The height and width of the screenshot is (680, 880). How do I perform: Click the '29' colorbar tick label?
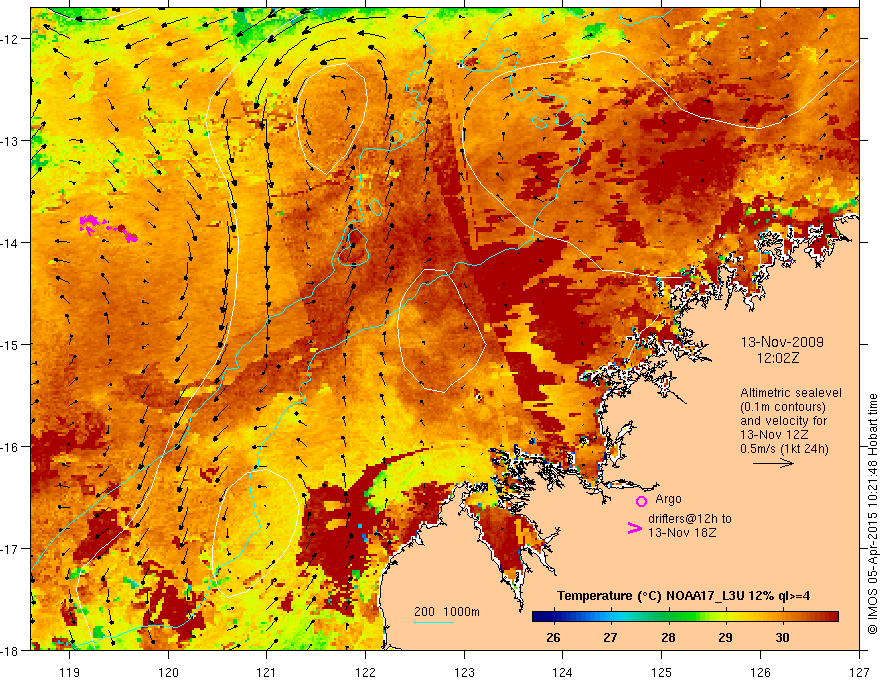(x=725, y=637)
